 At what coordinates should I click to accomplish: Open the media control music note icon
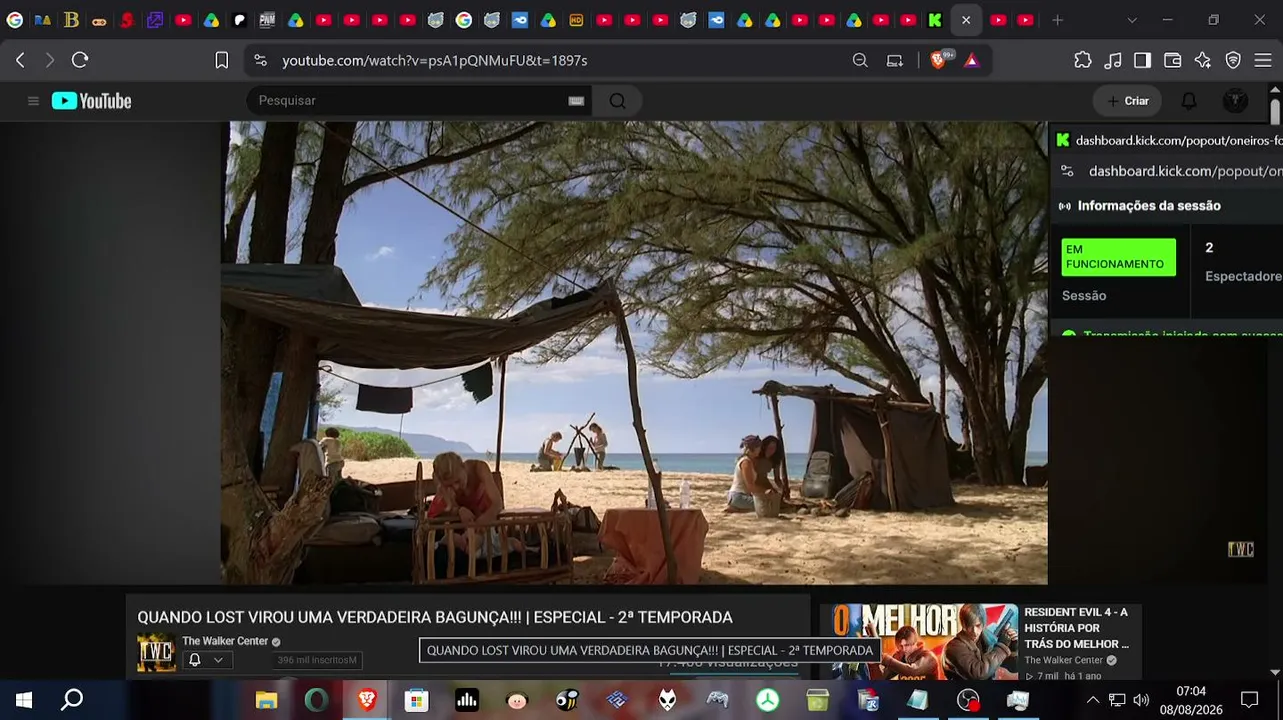(x=1113, y=60)
